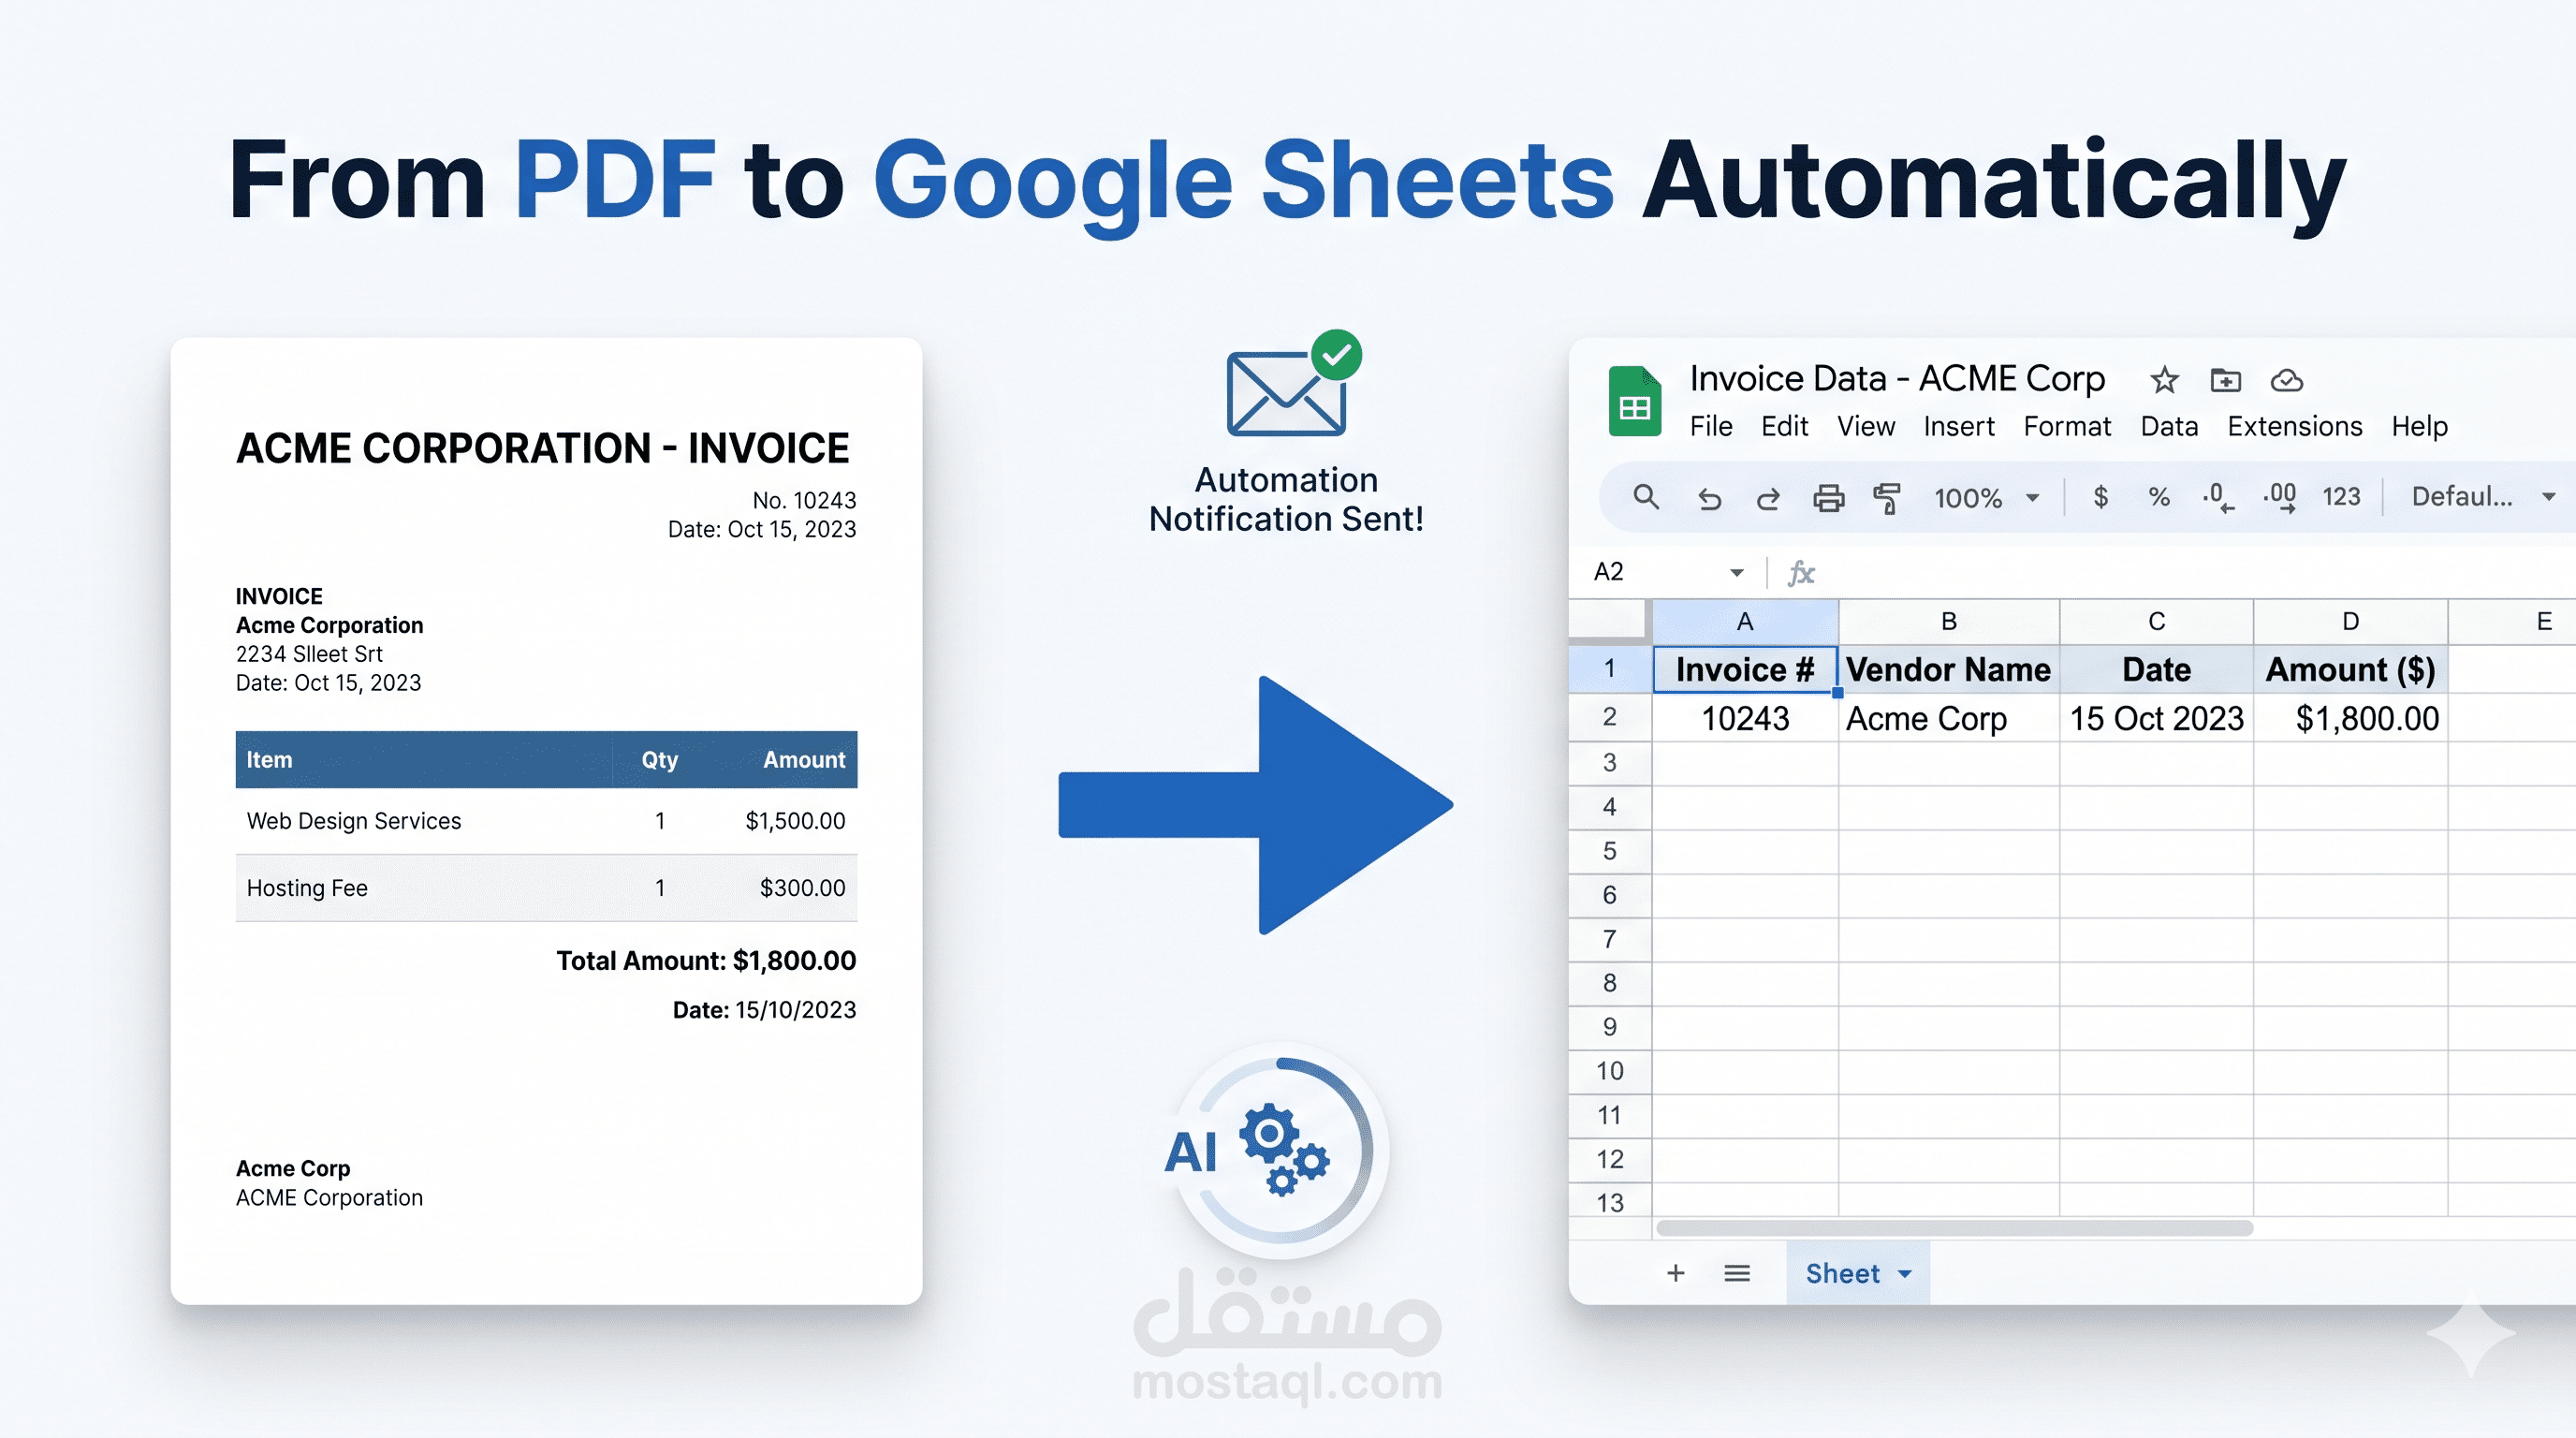Select column B header
The height and width of the screenshot is (1438, 2576).
[1949, 622]
